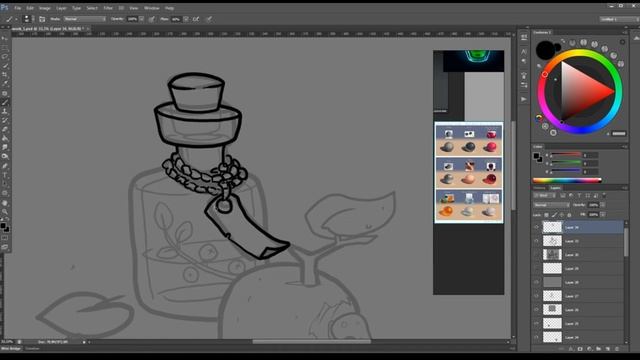This screenshot has width=640, height=360.
Task: Lock image pixels with the brush lock icon
Action: tap(554, 215)
